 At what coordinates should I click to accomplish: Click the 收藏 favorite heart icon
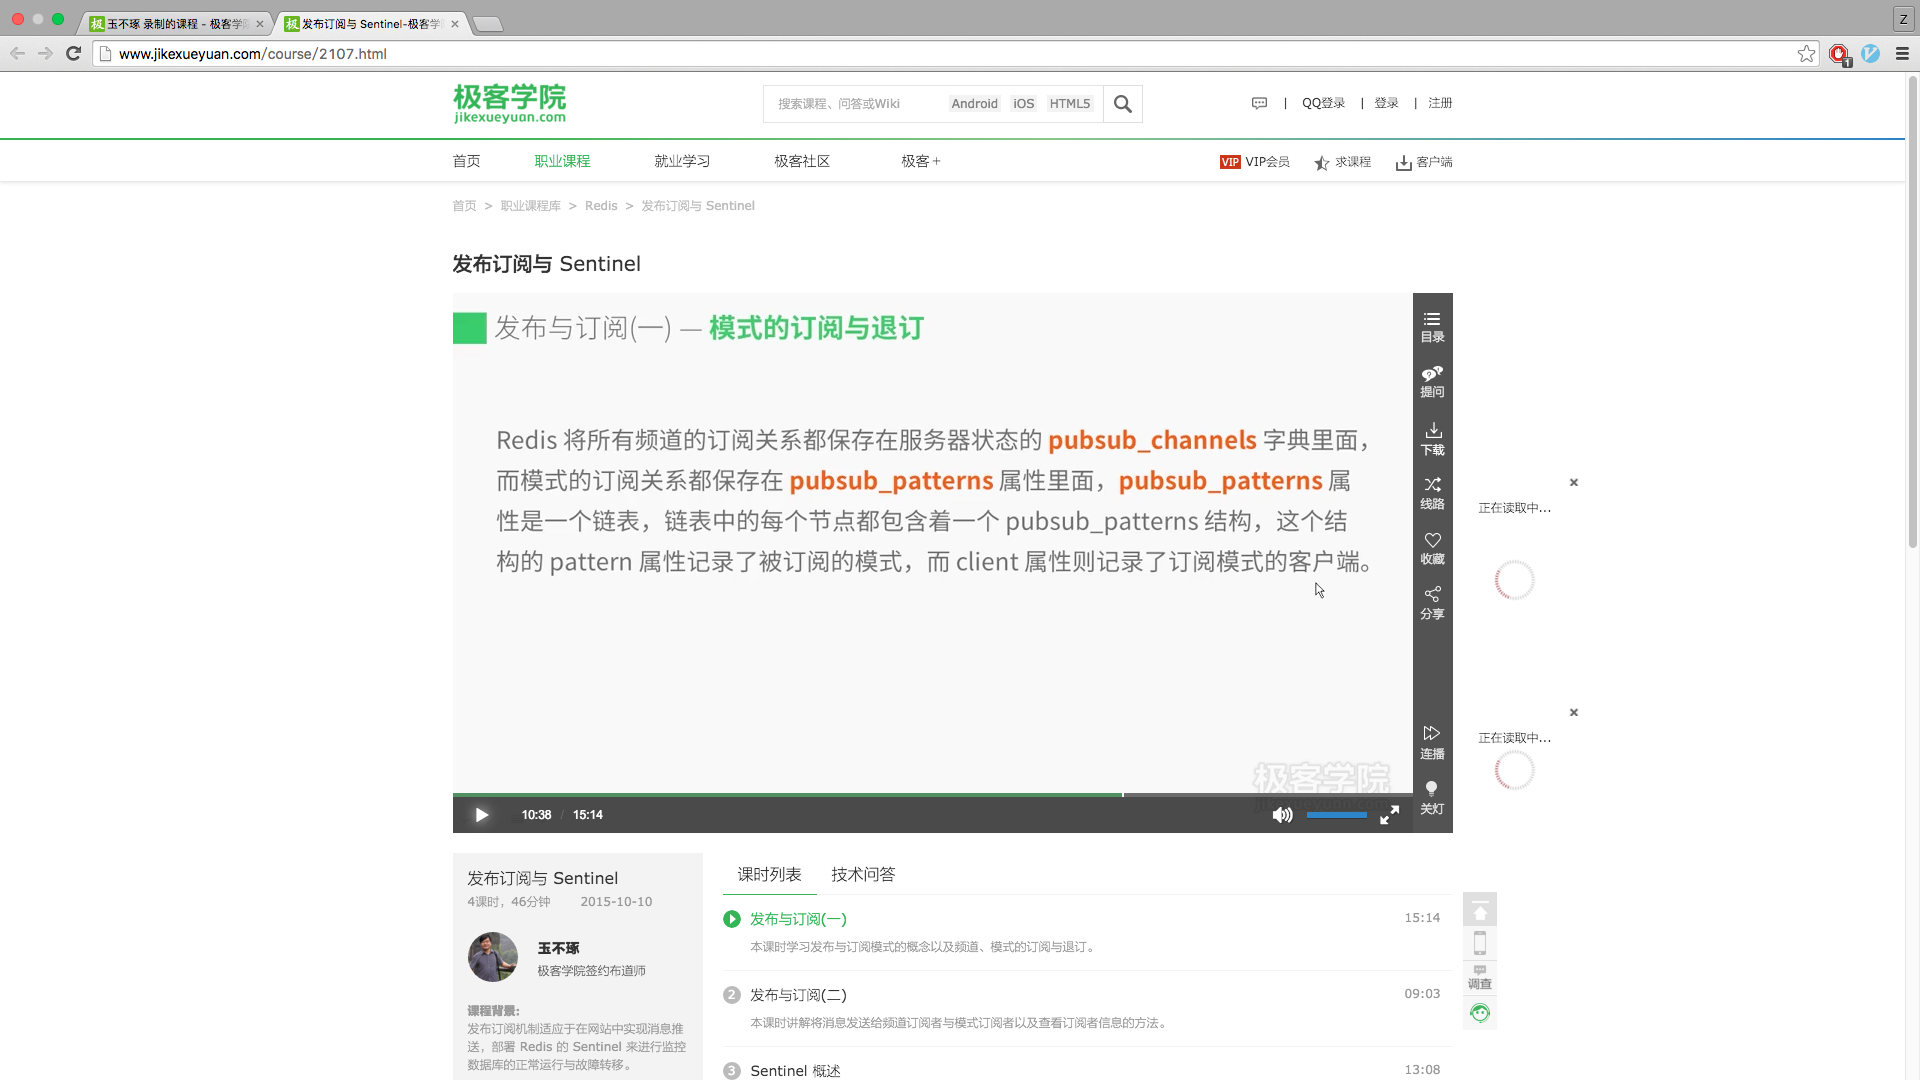tap(1432, 548)
